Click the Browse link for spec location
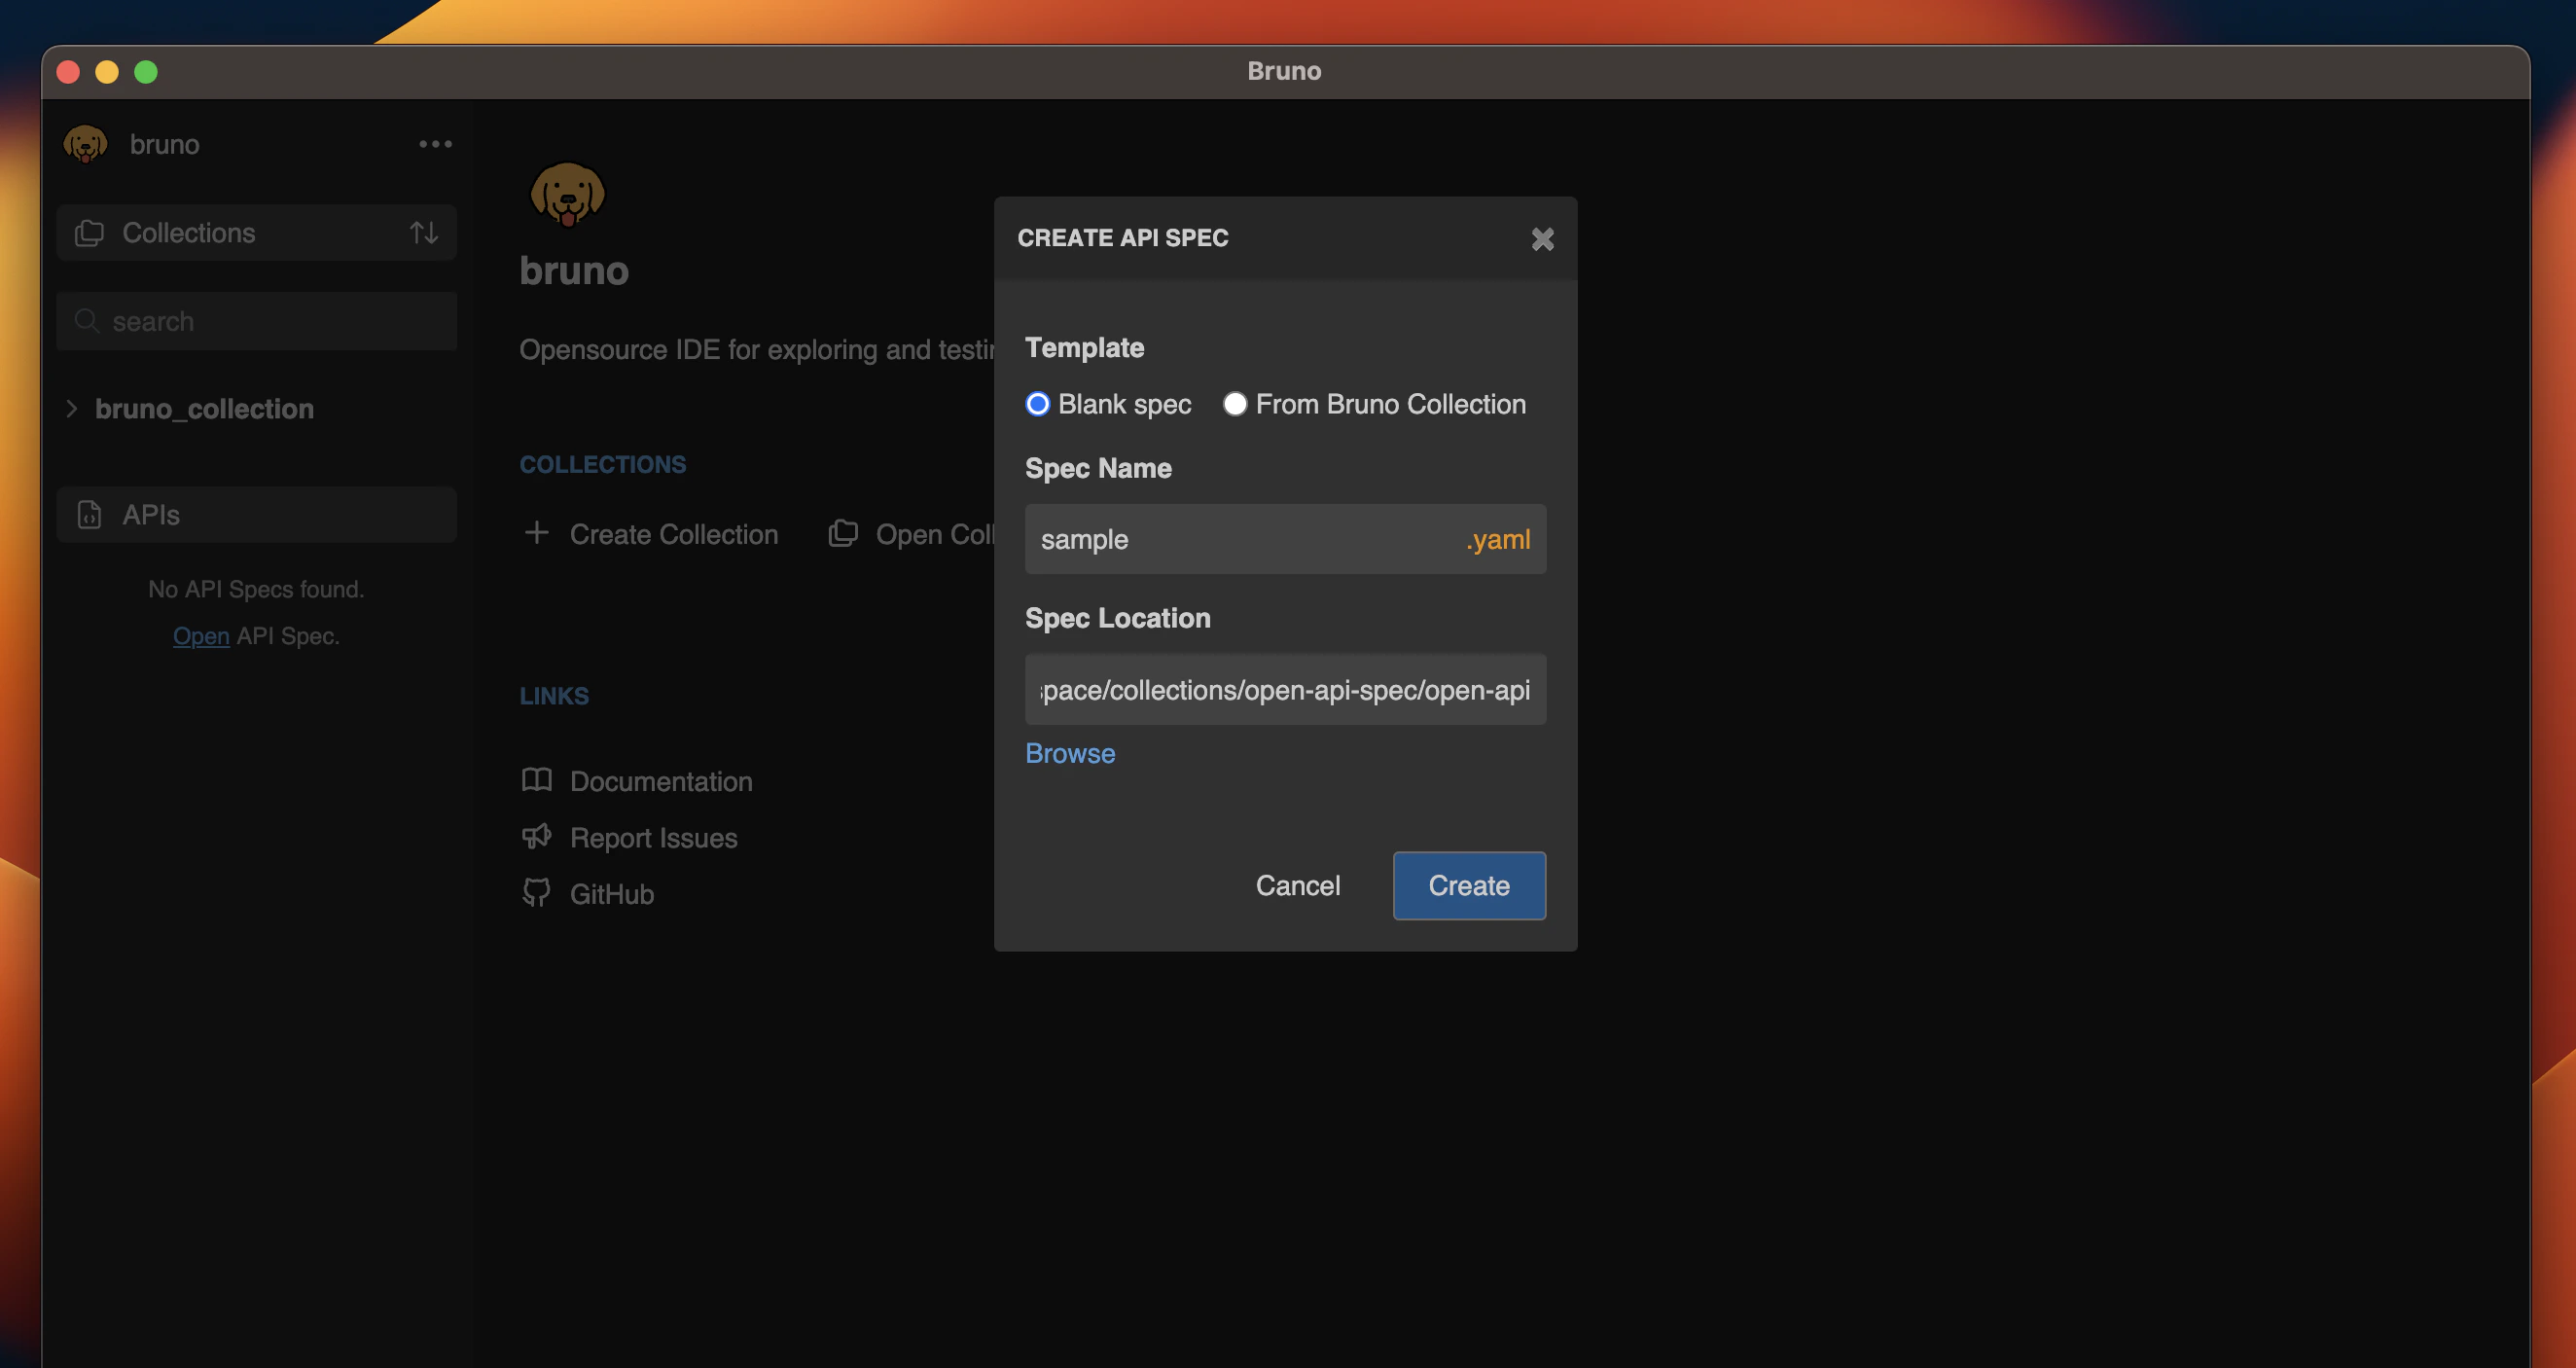 1070,753
